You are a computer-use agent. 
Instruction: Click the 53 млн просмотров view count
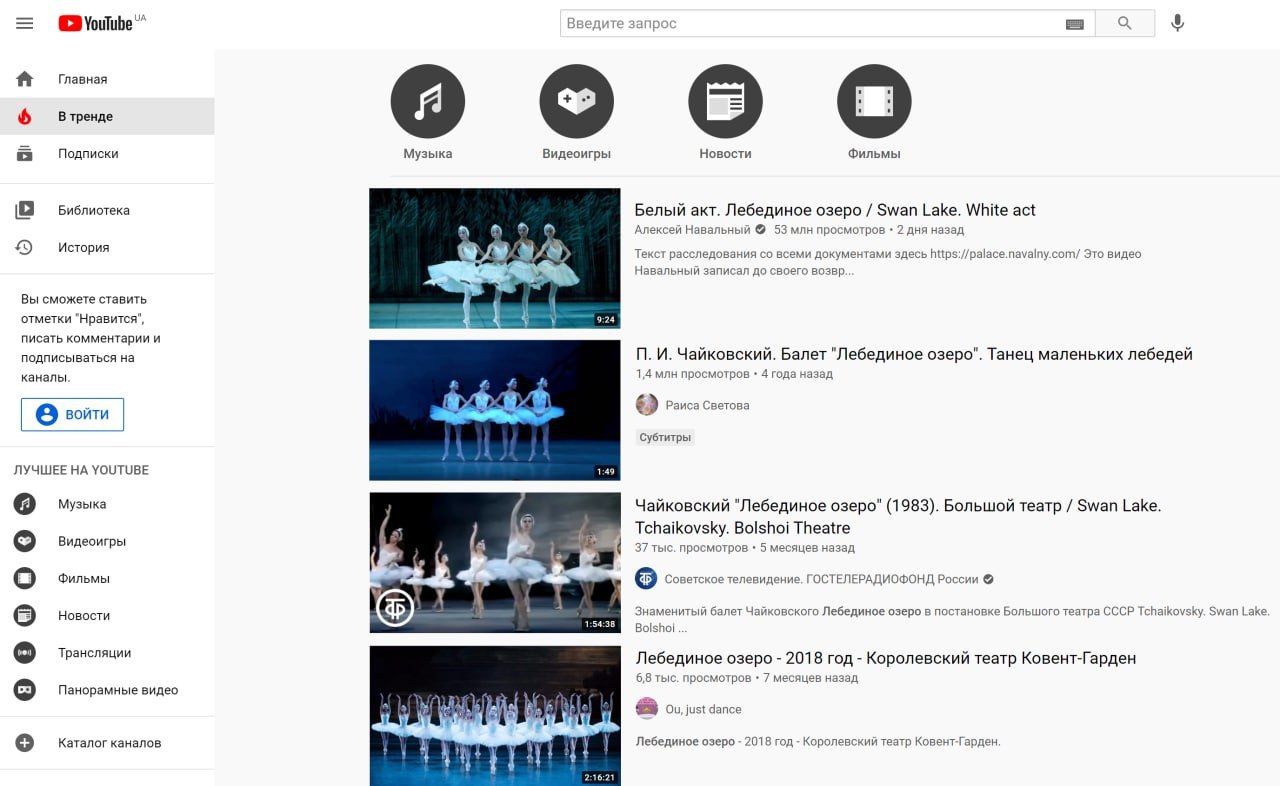(830, 230)
